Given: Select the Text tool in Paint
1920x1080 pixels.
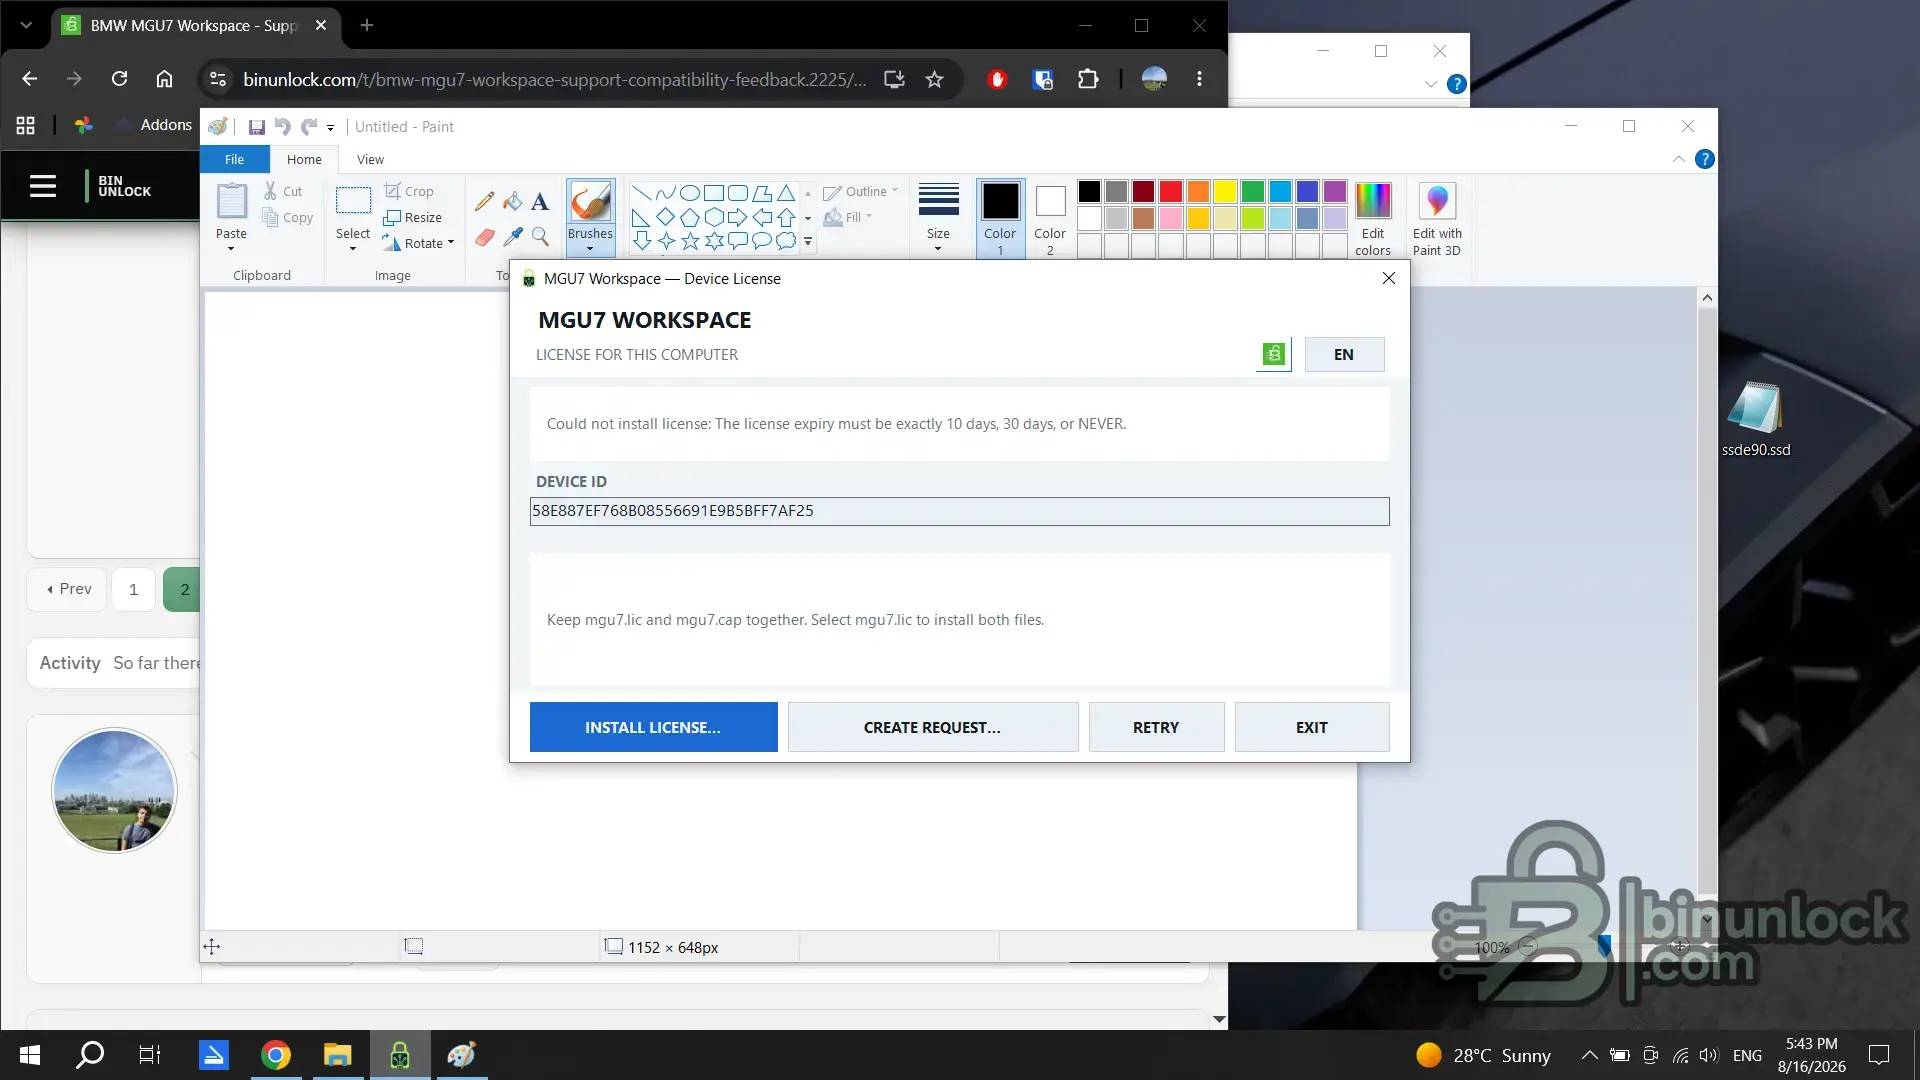Looking at the screenshot, I should pos(540,201).
